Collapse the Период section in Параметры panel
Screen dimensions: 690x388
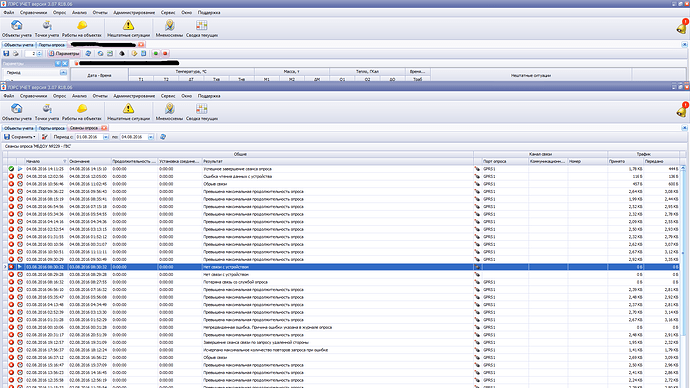click(63, 73)
